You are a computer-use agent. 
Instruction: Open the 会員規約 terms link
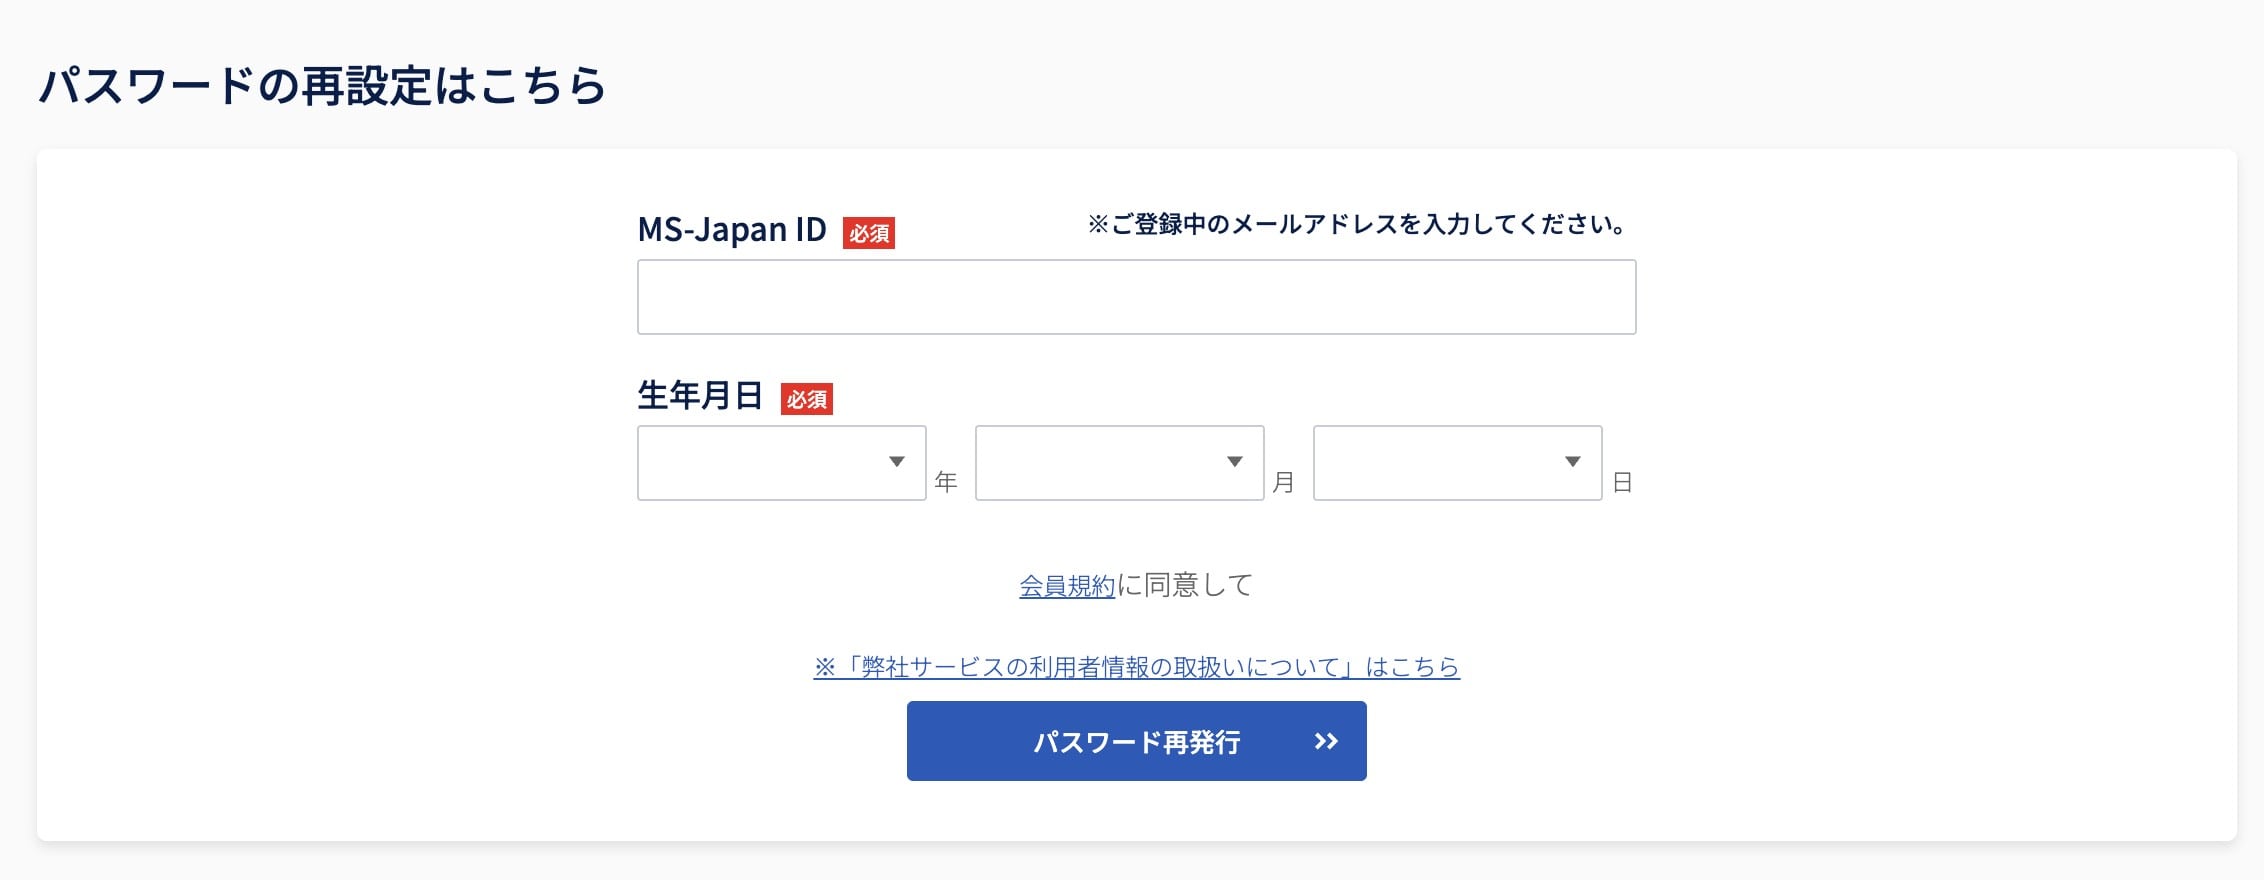[1066, 586]
